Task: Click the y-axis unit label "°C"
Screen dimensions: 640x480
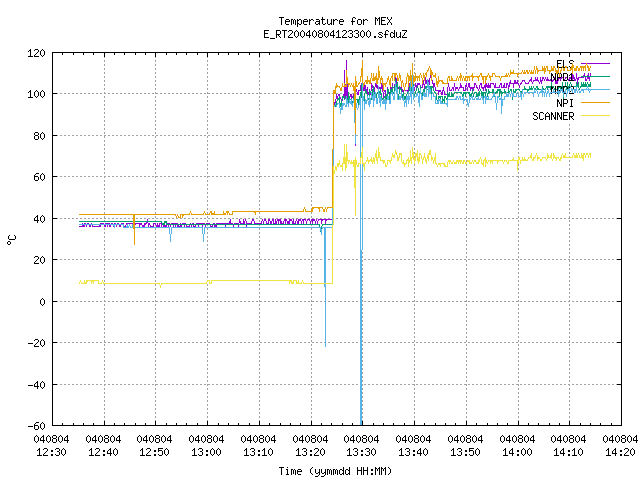Action: 11,240
